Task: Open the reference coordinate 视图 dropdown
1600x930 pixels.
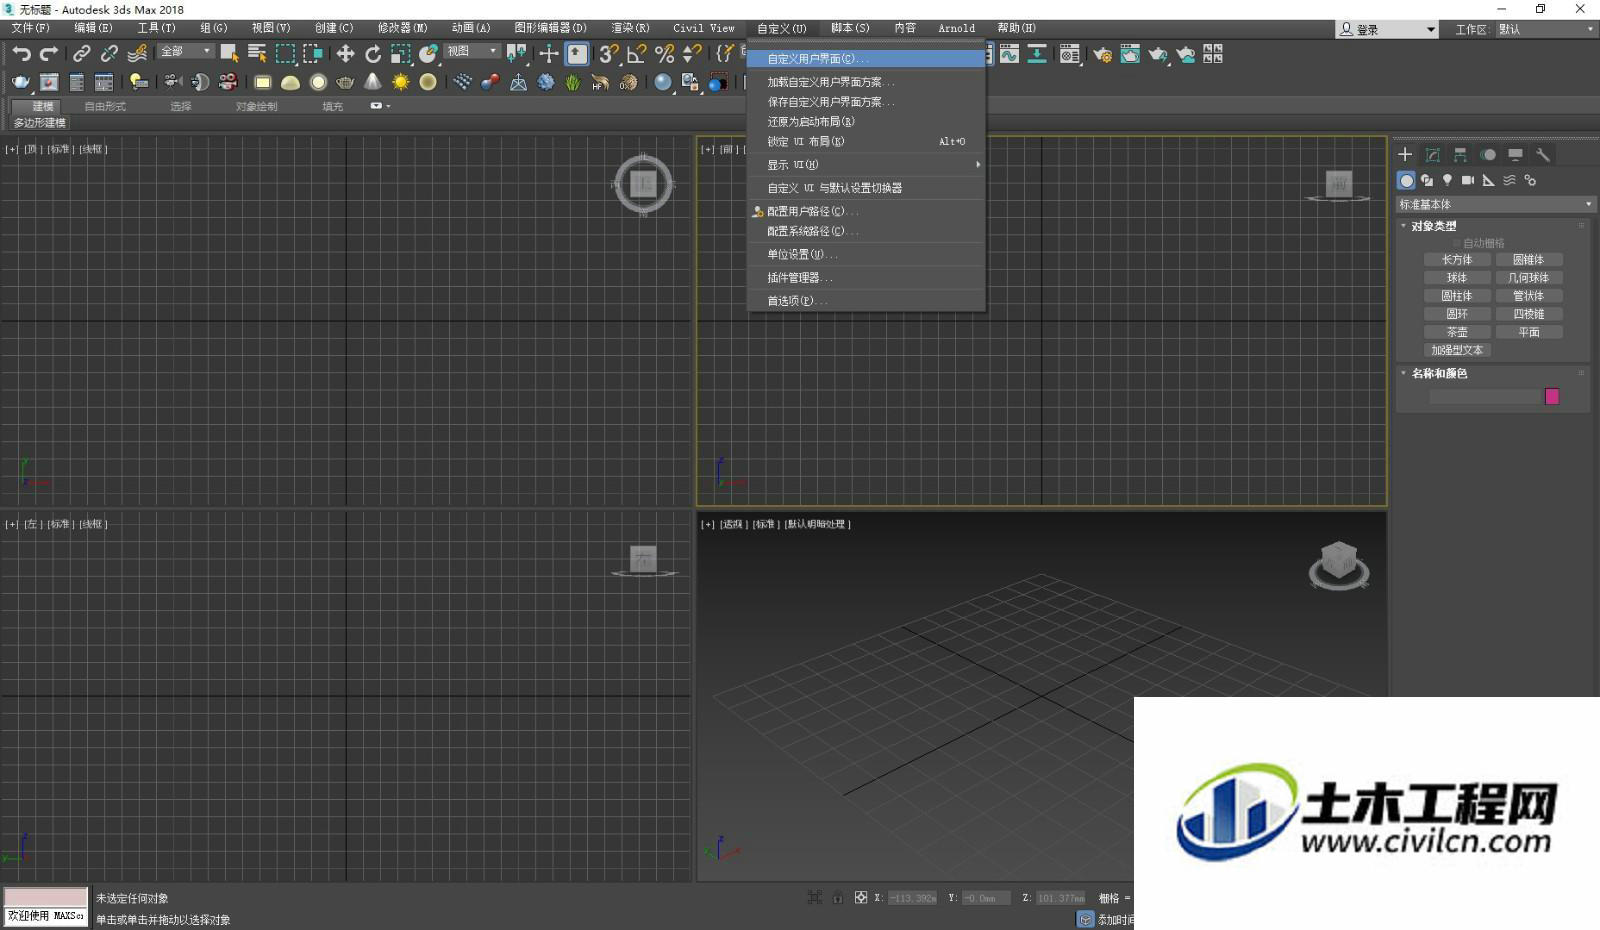Action: point(472,51)
